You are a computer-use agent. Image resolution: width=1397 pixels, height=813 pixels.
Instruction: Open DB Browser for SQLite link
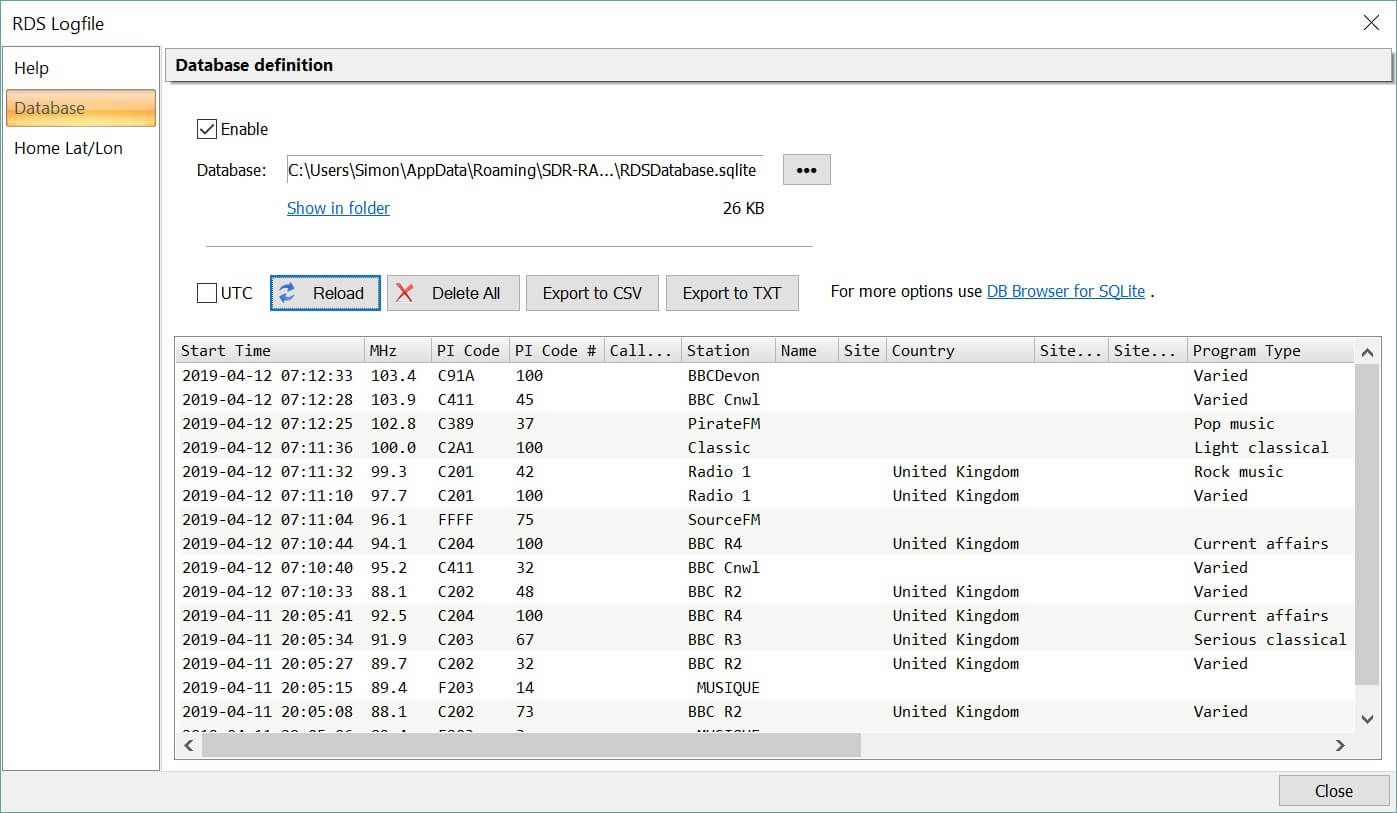tap(1065, 292)
